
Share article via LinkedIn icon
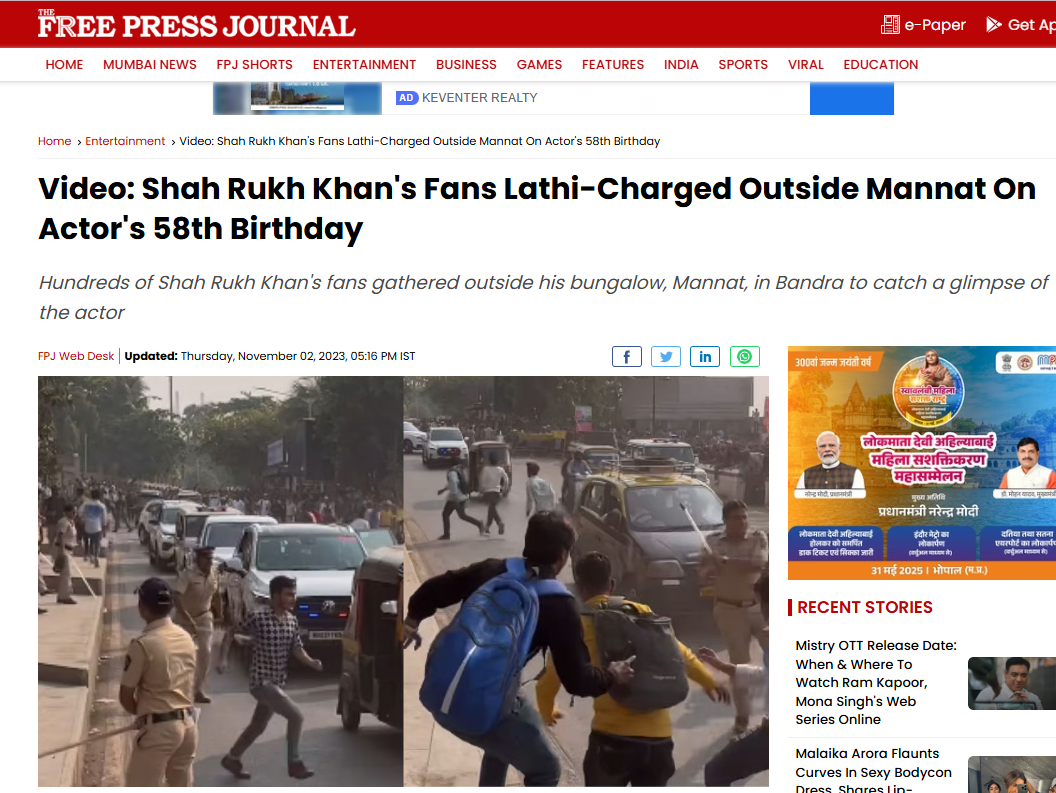(704, 356)
